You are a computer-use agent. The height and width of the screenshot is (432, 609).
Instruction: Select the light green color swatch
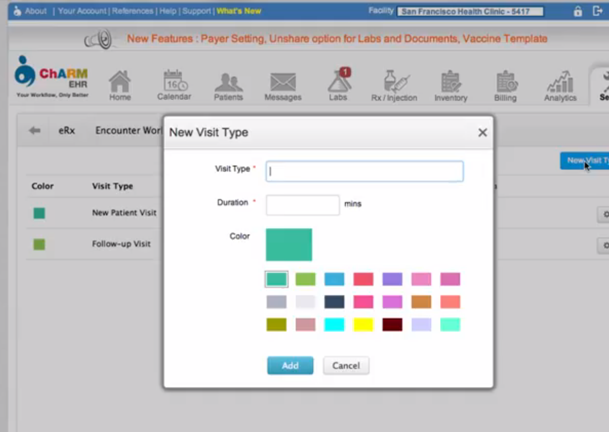(x=305, y=279)
